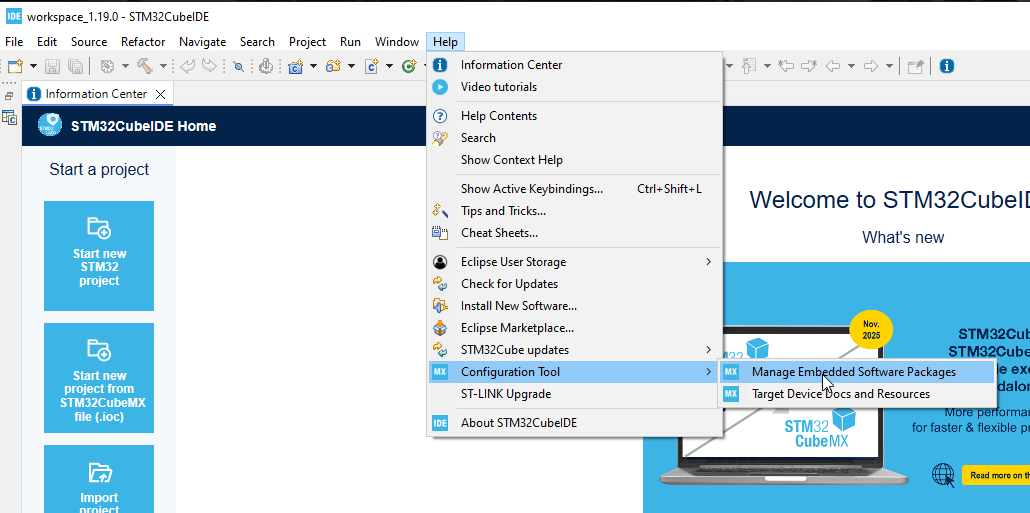Open the File menu
This screenshot has width=1030, height=513.
pyautogui.click(x=14, y=42)
